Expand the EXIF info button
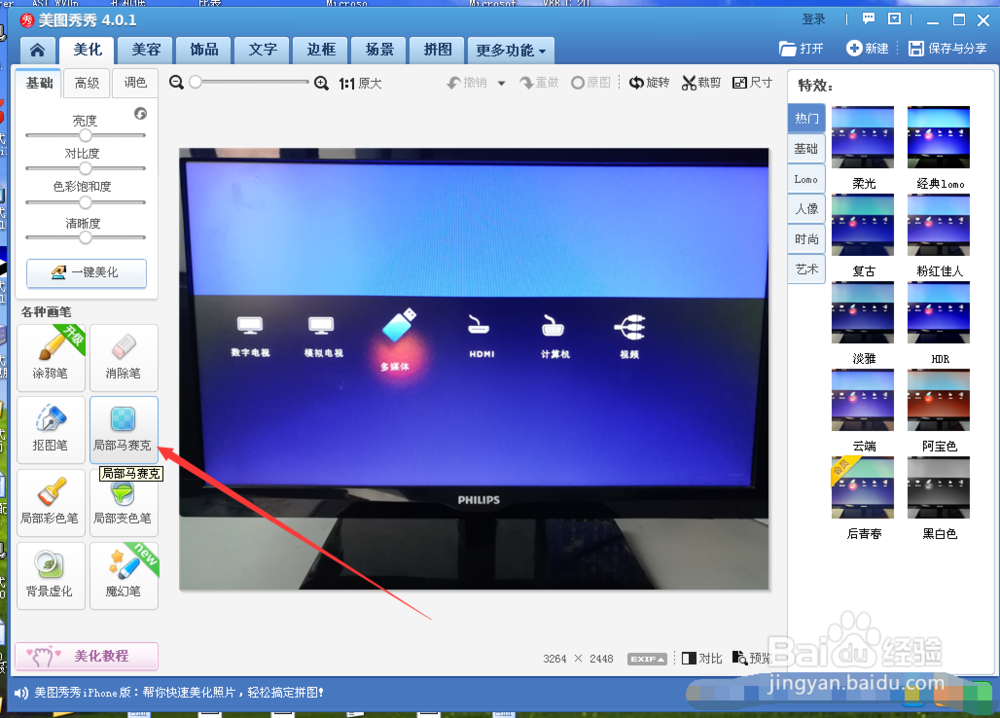The width and height of the screenshot is (1000, 718). point(647,659)
